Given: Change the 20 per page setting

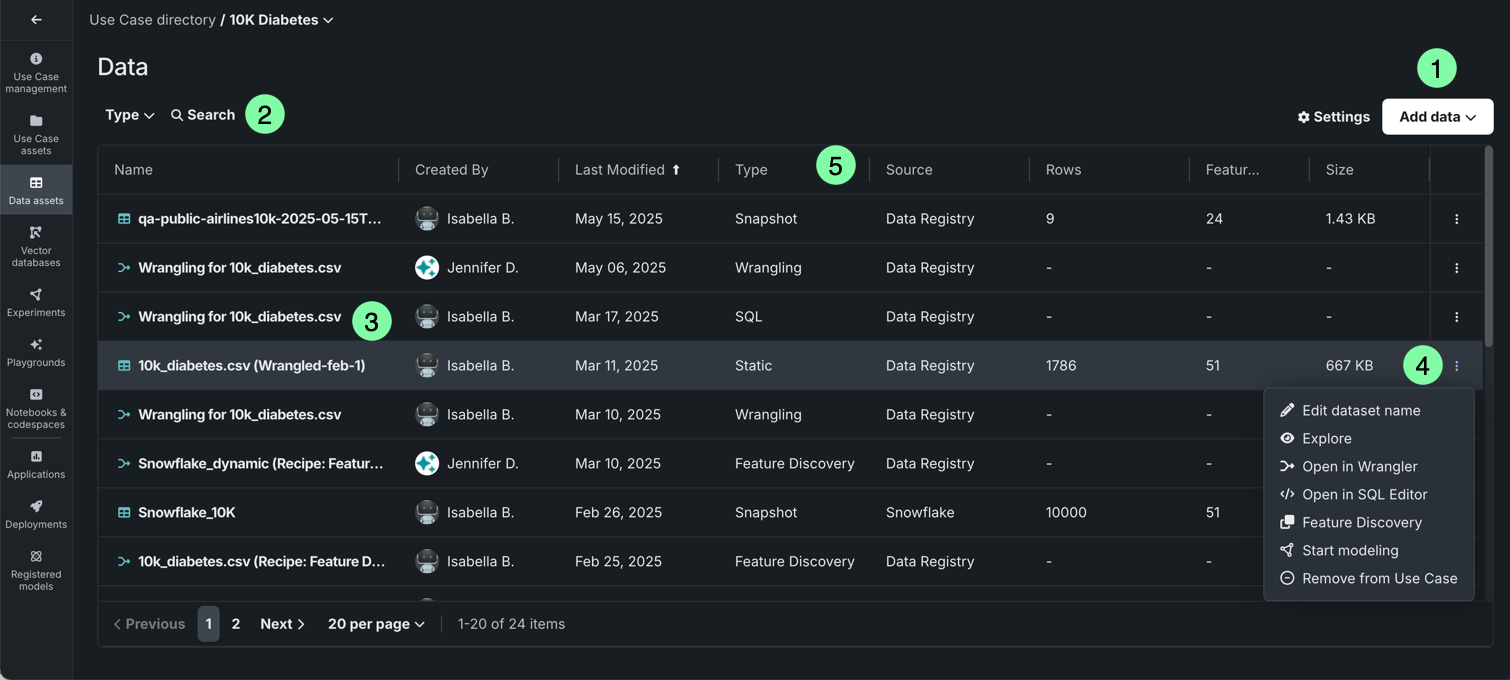Looking at the screenshot, I should point(376,624).
